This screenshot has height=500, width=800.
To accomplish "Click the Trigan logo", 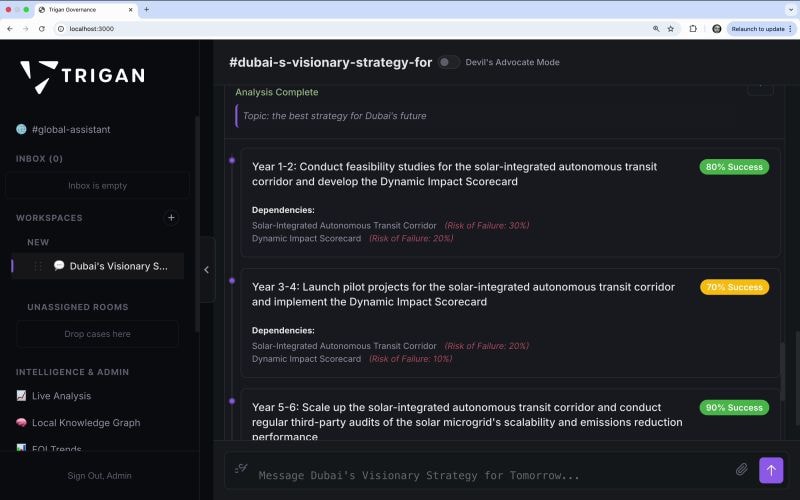I will pos(82,76).
